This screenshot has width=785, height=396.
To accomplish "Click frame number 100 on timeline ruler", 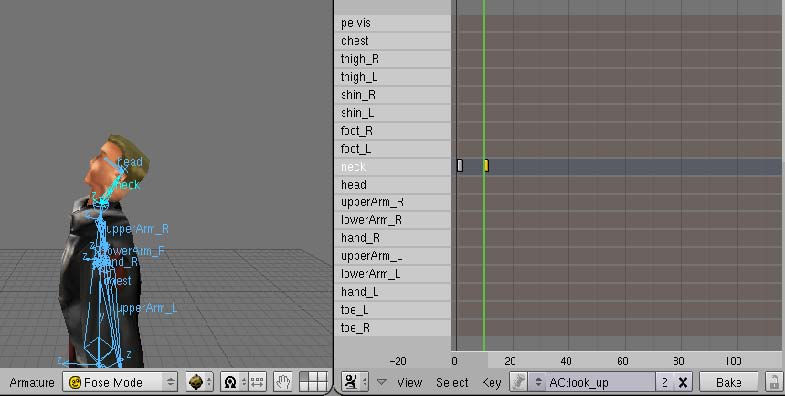I will point(733,361).
